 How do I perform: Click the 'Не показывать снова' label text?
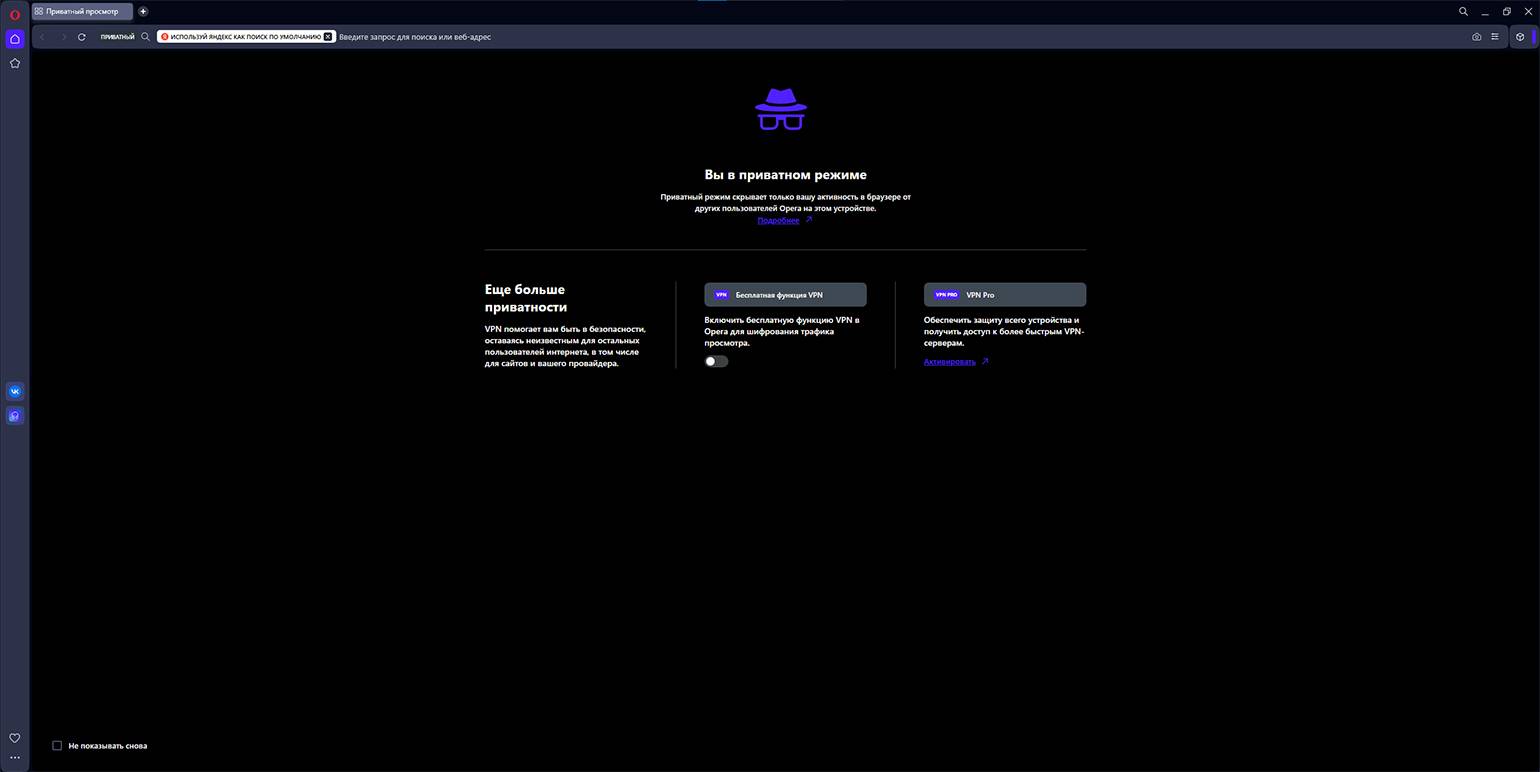(108, 746)
